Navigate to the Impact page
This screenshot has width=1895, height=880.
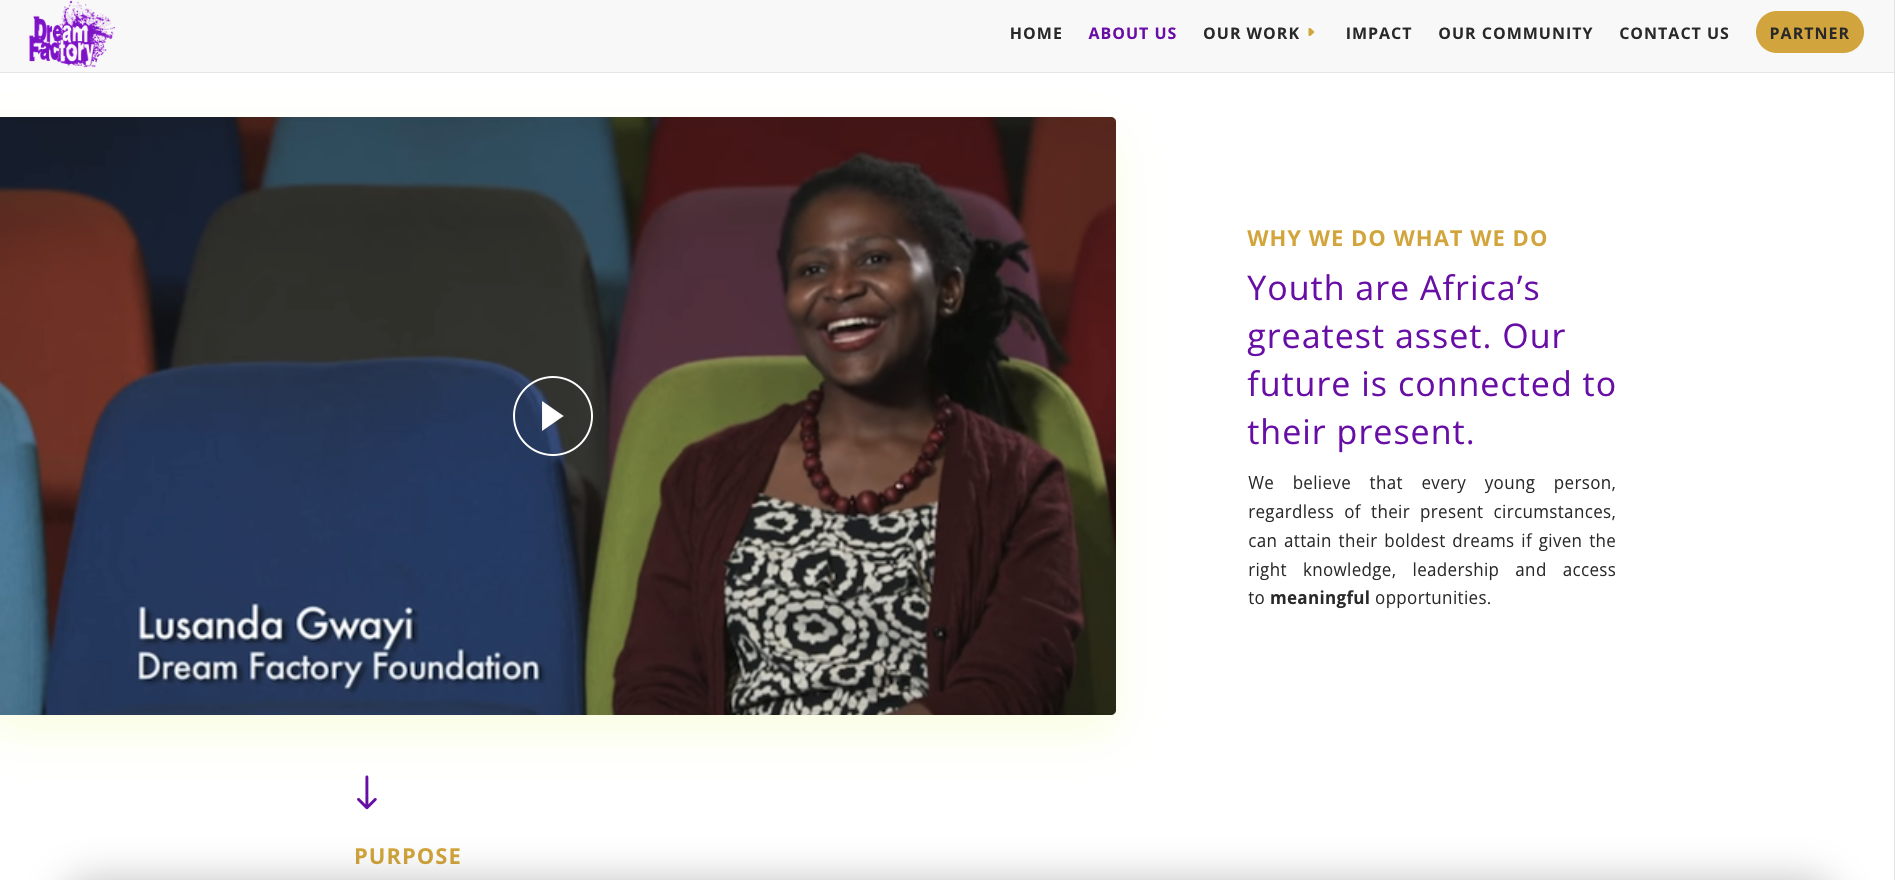click(1378, 33)
